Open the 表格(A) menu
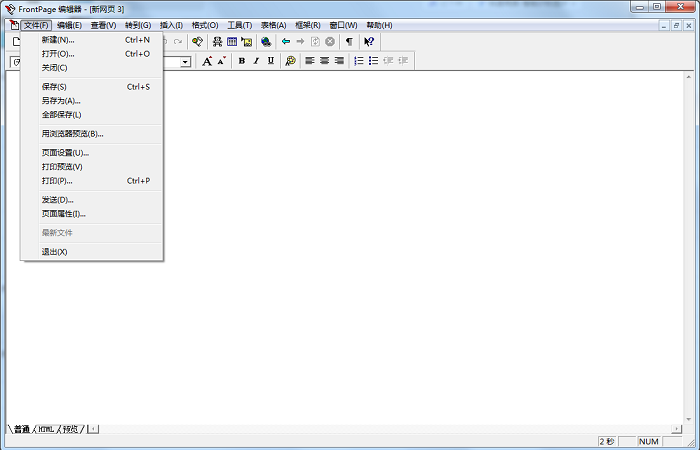Image resolution: width=700 pixels, height=450 pixels. tap(273, 25)
